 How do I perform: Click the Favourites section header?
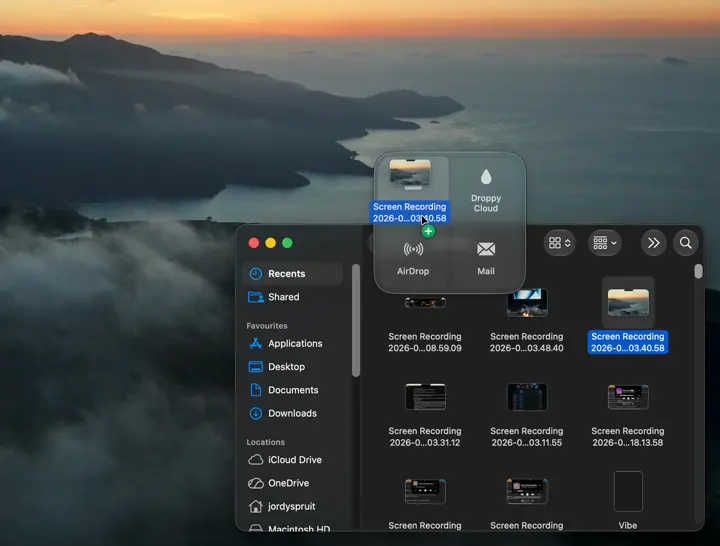point(267,326)
